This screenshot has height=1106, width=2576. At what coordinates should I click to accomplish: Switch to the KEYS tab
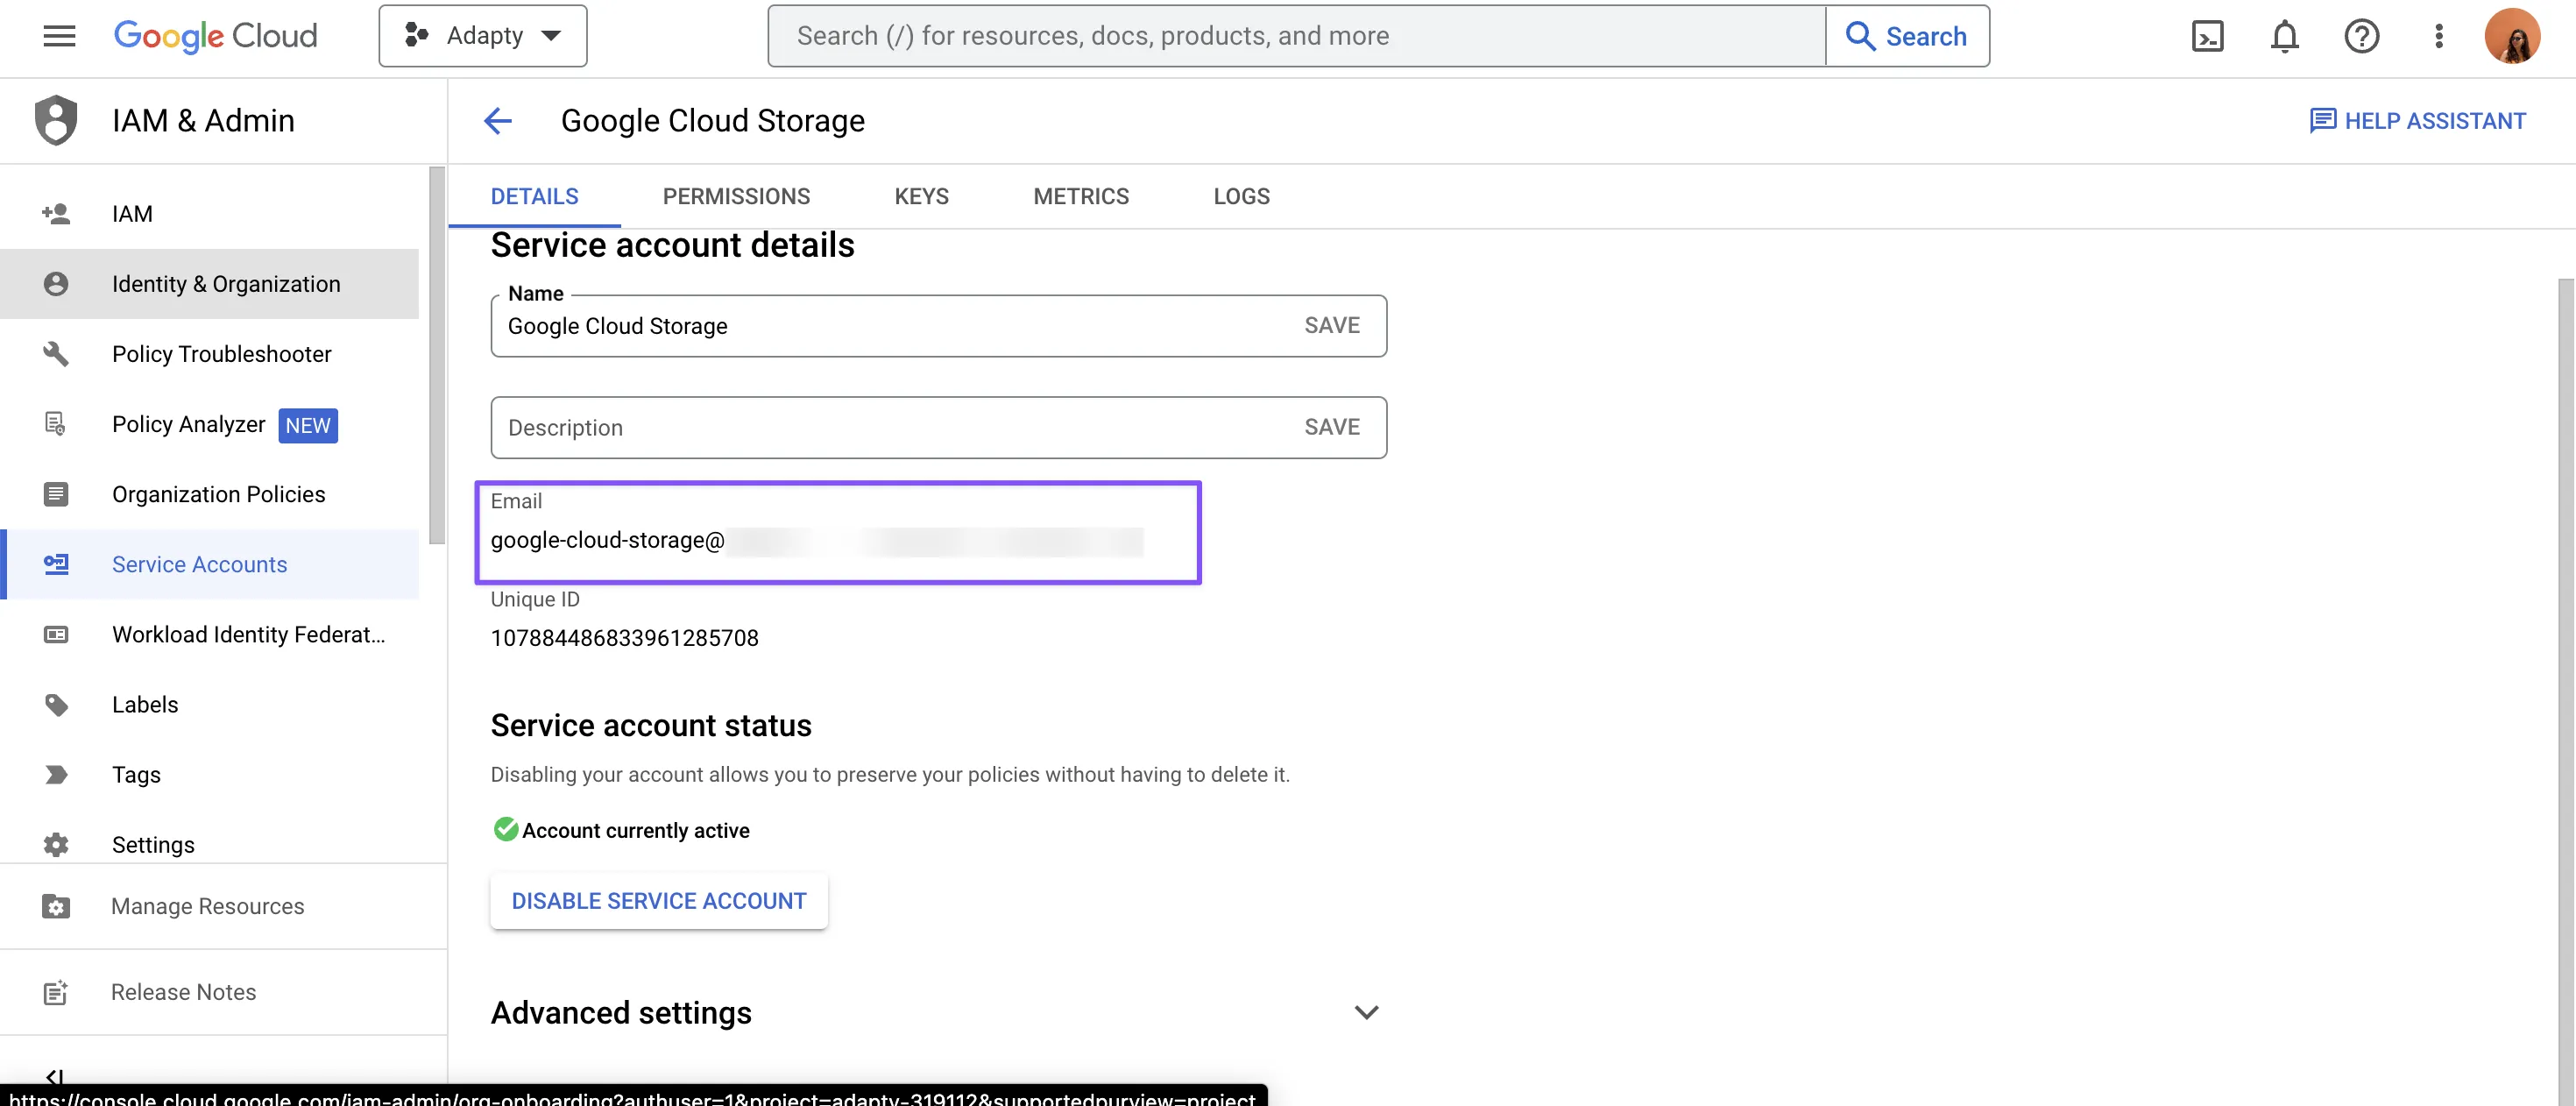[921, 196]
